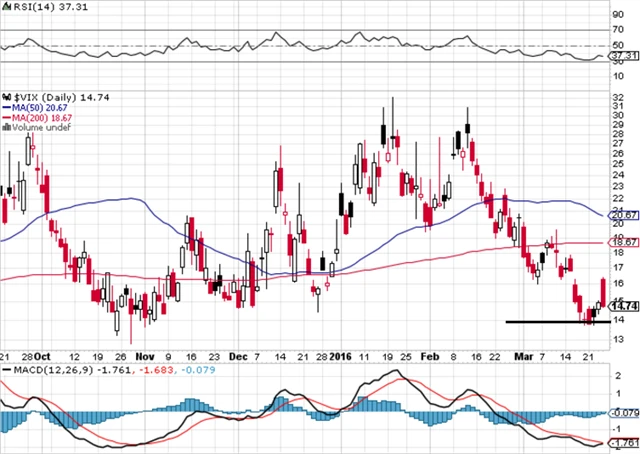Viewport: 640px width, 454px height.
Task: Click the -1.761 MACD value tag
Action: click(x=623, y=440)
